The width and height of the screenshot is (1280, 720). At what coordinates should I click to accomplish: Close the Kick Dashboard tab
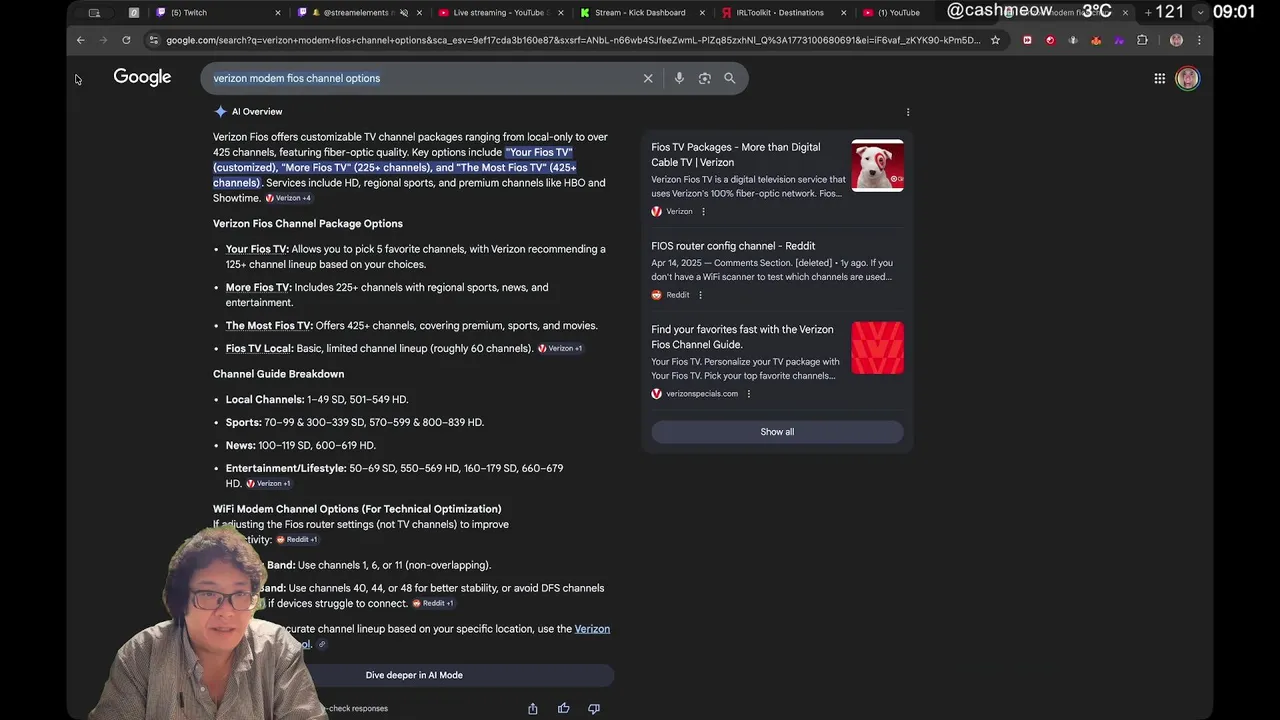[x=703, y=13]
